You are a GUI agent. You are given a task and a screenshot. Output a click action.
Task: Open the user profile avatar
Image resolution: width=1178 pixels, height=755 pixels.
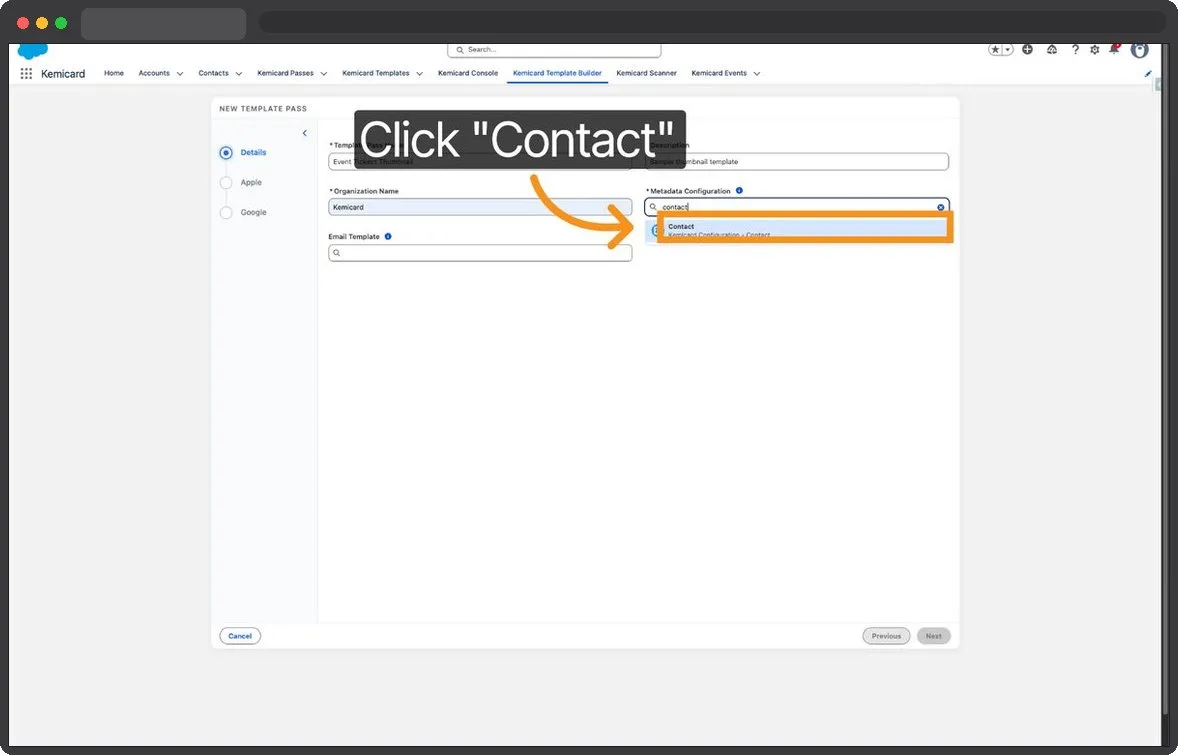pyautogui.click(x=1140, y=50)
